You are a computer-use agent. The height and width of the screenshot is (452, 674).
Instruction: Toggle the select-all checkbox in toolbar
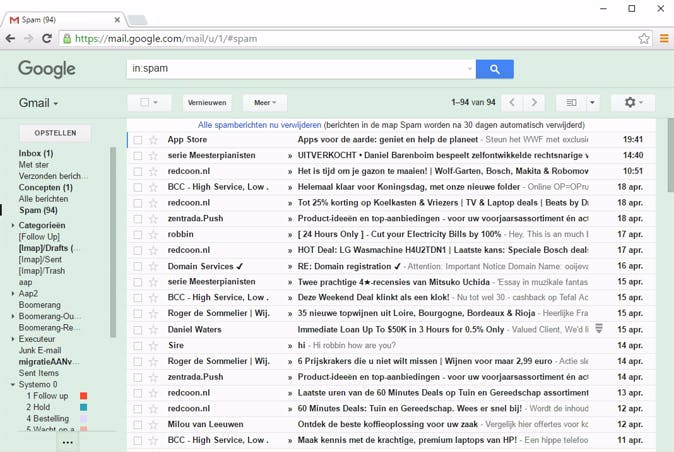[x=144, y=102]
